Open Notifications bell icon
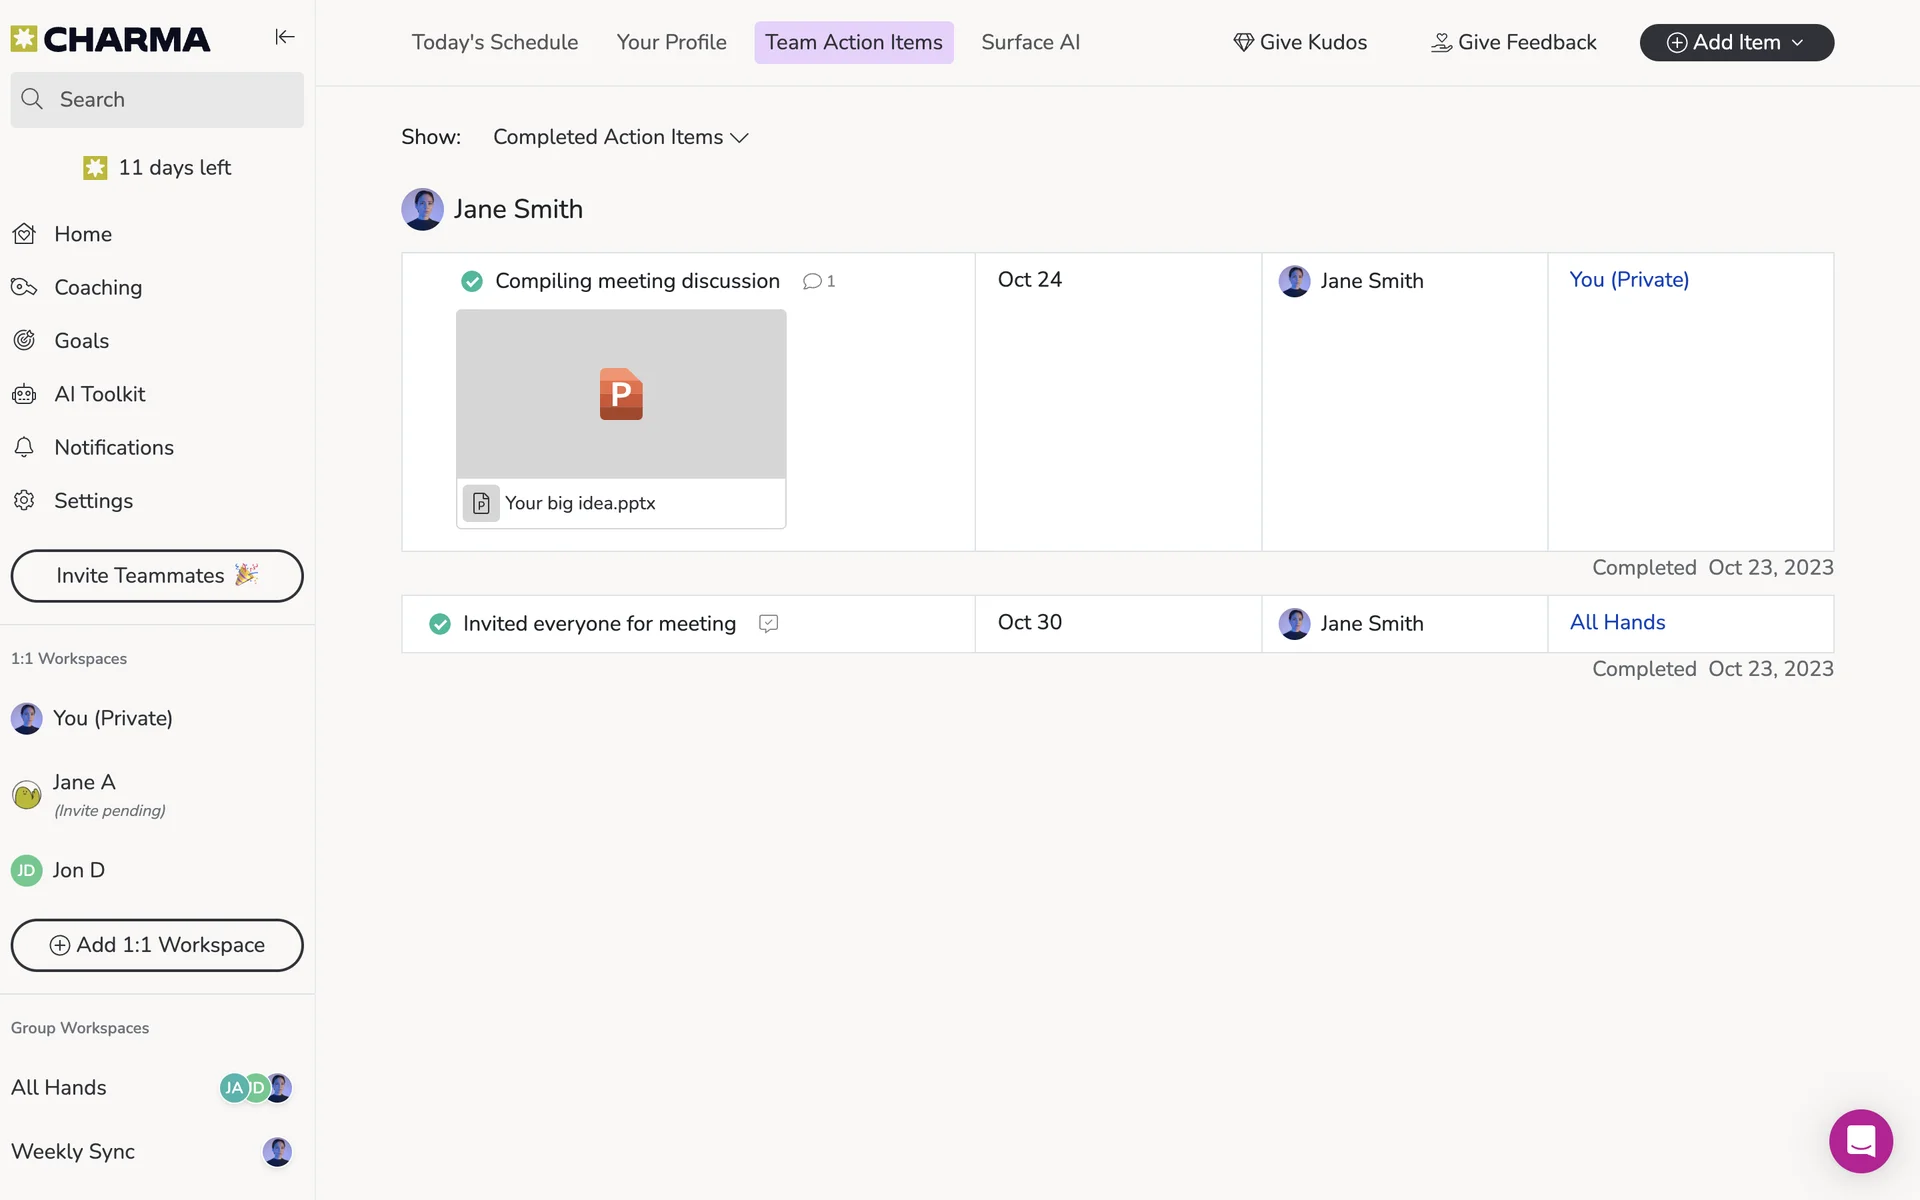This screenshot has height=1200, width=1920. coord(24,447)
